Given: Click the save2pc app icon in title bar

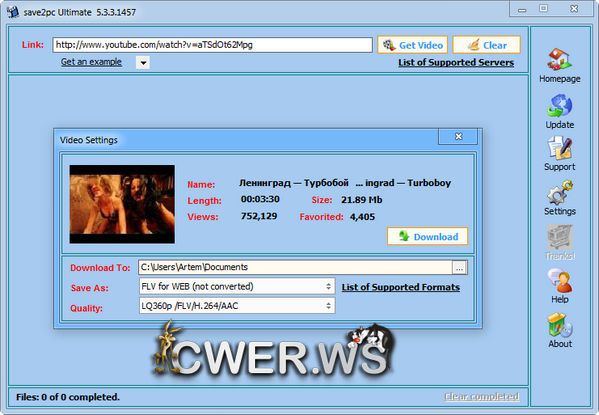Looking at the screenshot, I should [x=13, y=12].
